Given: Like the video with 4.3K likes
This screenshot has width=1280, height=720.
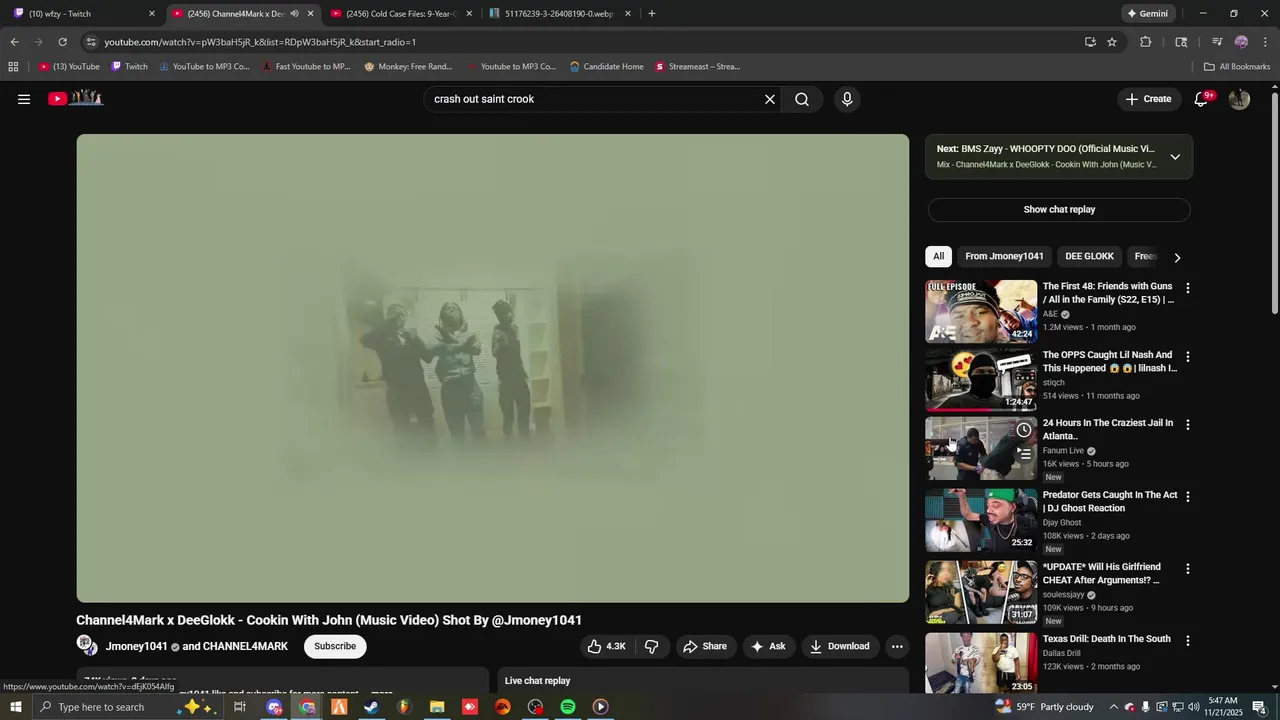Looking at the screenshot, I should (x=606, y=646).
